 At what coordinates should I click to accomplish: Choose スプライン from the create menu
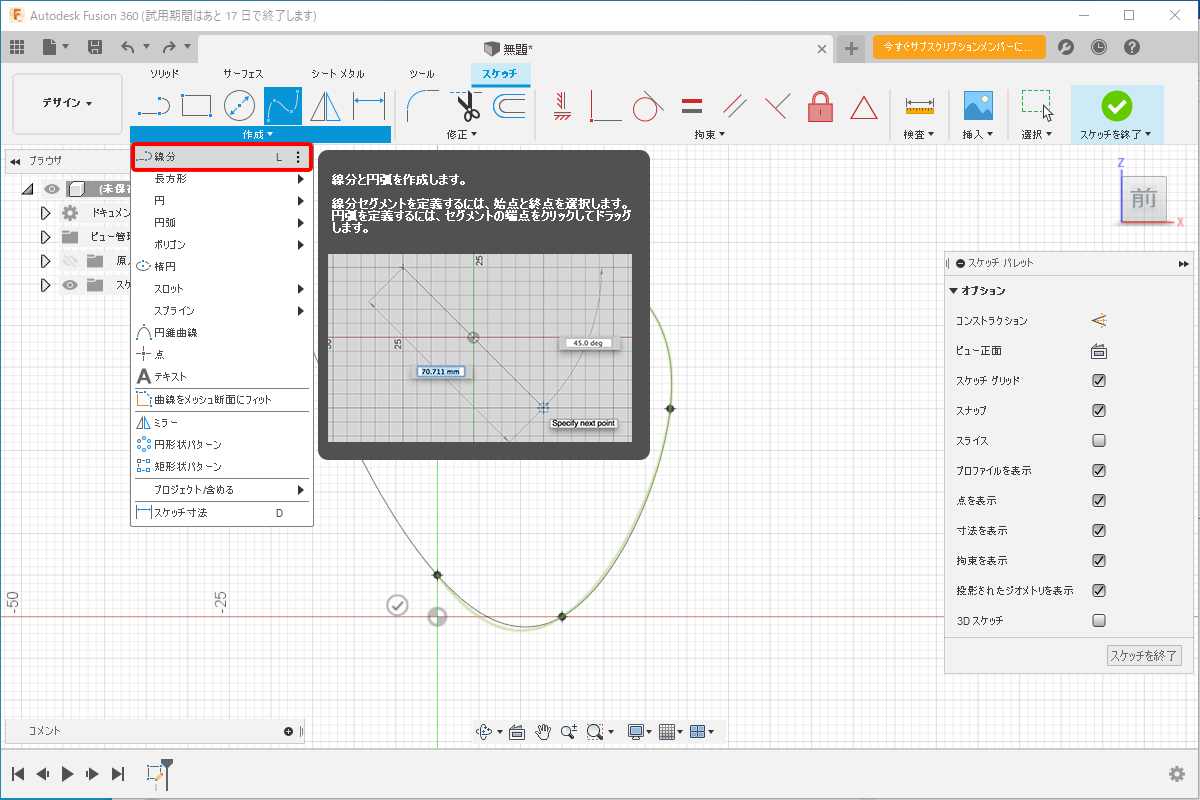(x=222, y=310)
